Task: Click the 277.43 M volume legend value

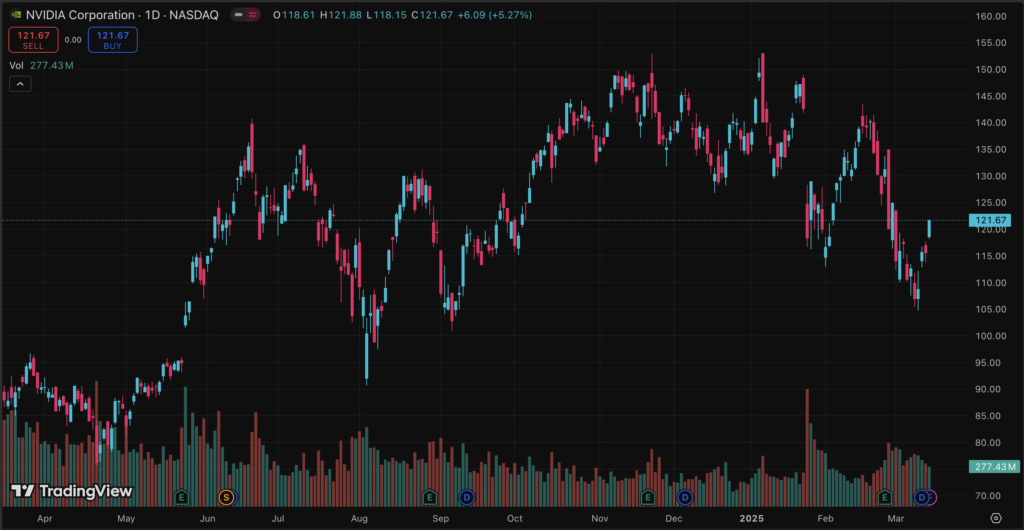Action: (52, 65)
